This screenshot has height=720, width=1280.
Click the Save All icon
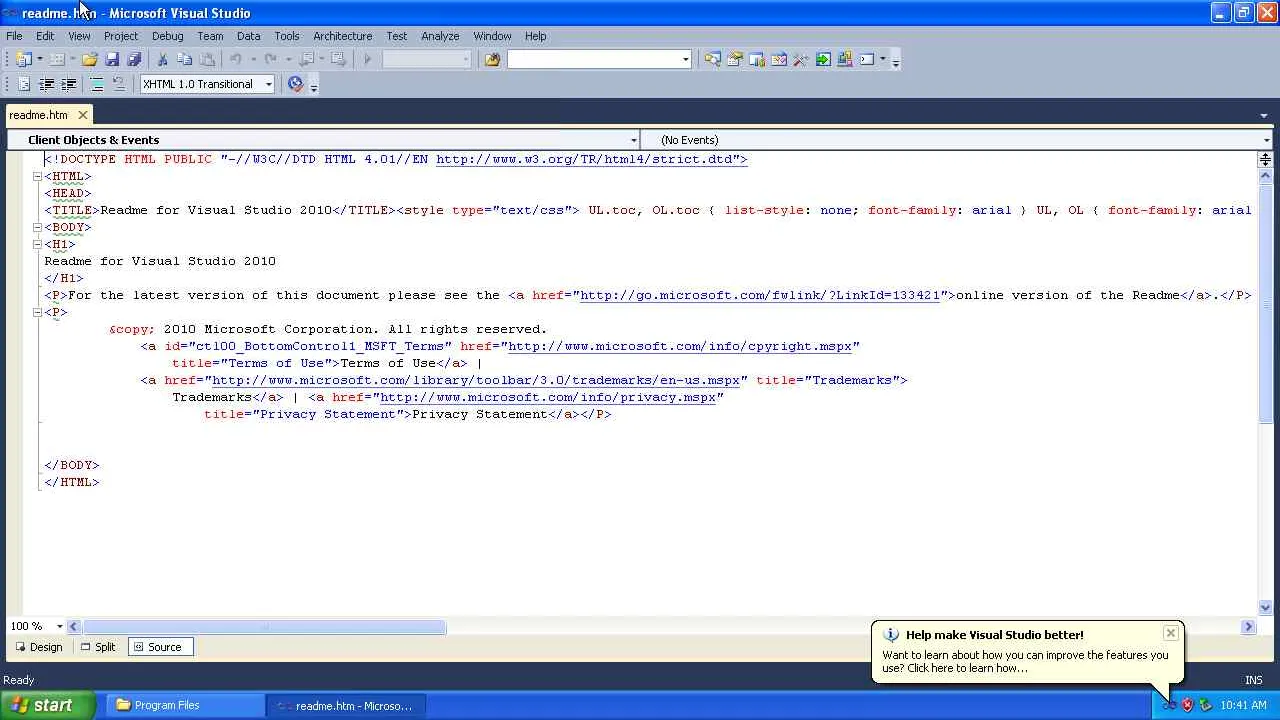click(134, 59)
